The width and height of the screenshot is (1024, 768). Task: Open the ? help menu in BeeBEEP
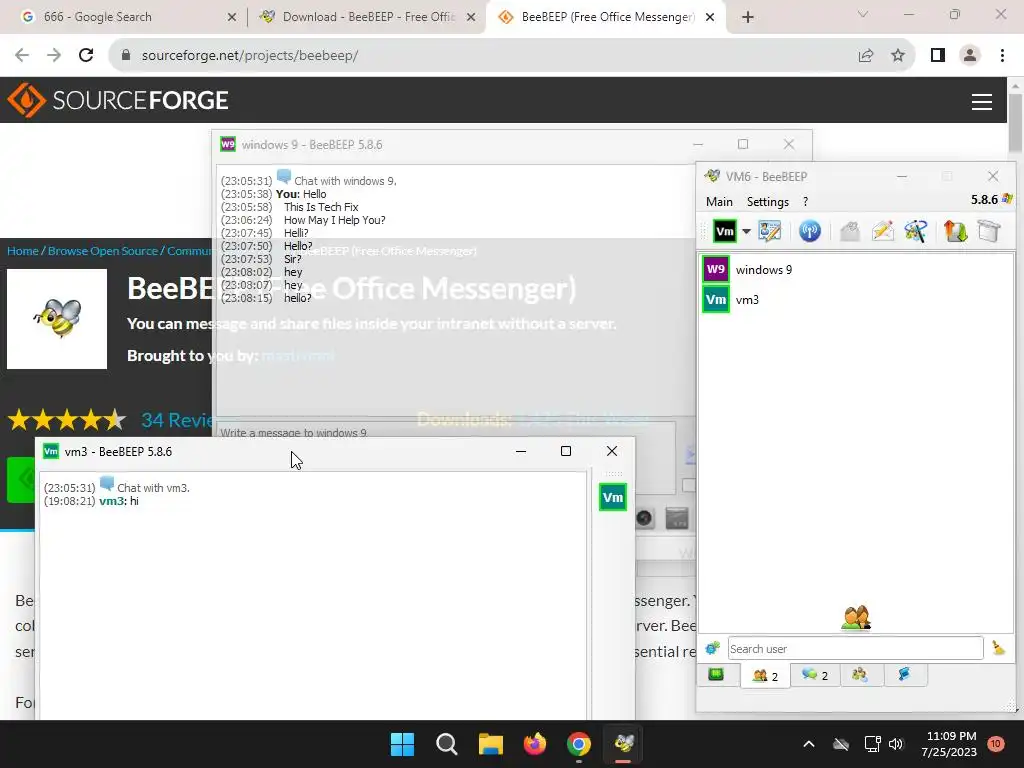[805, 202]
